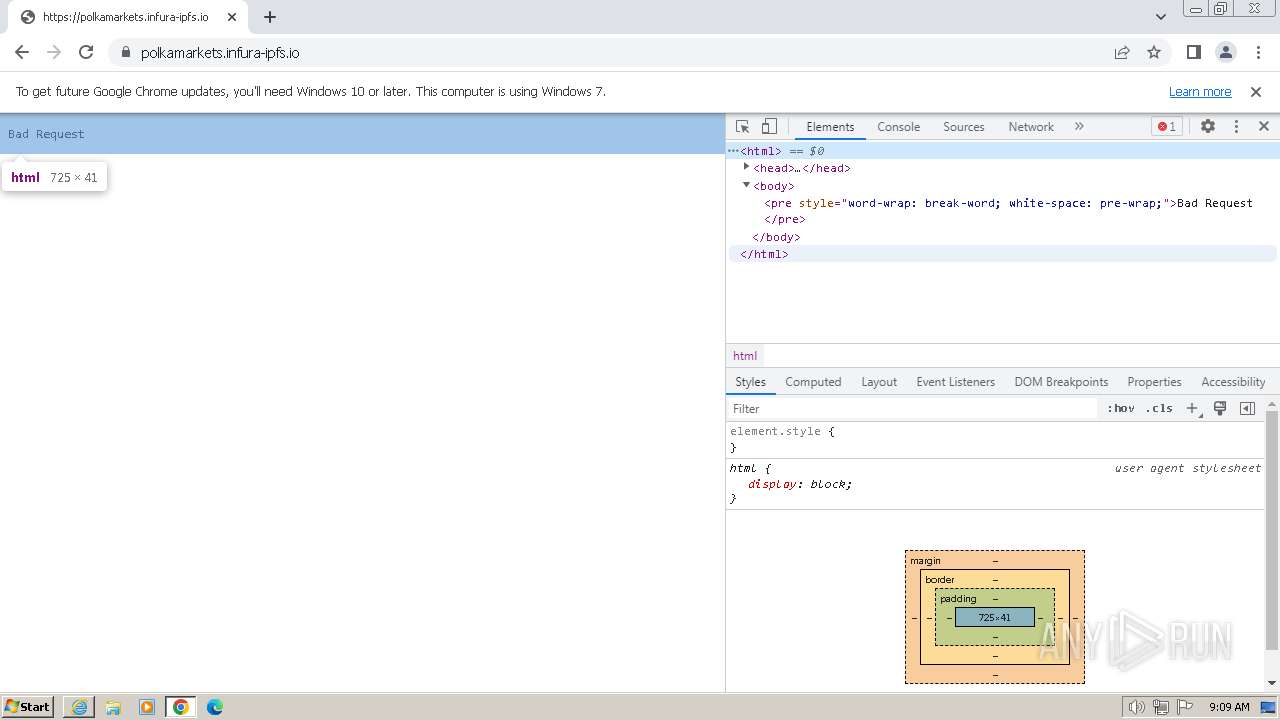Click the share page icon
Viewport: 1280px width, 720px height.
click(1122, 52)
